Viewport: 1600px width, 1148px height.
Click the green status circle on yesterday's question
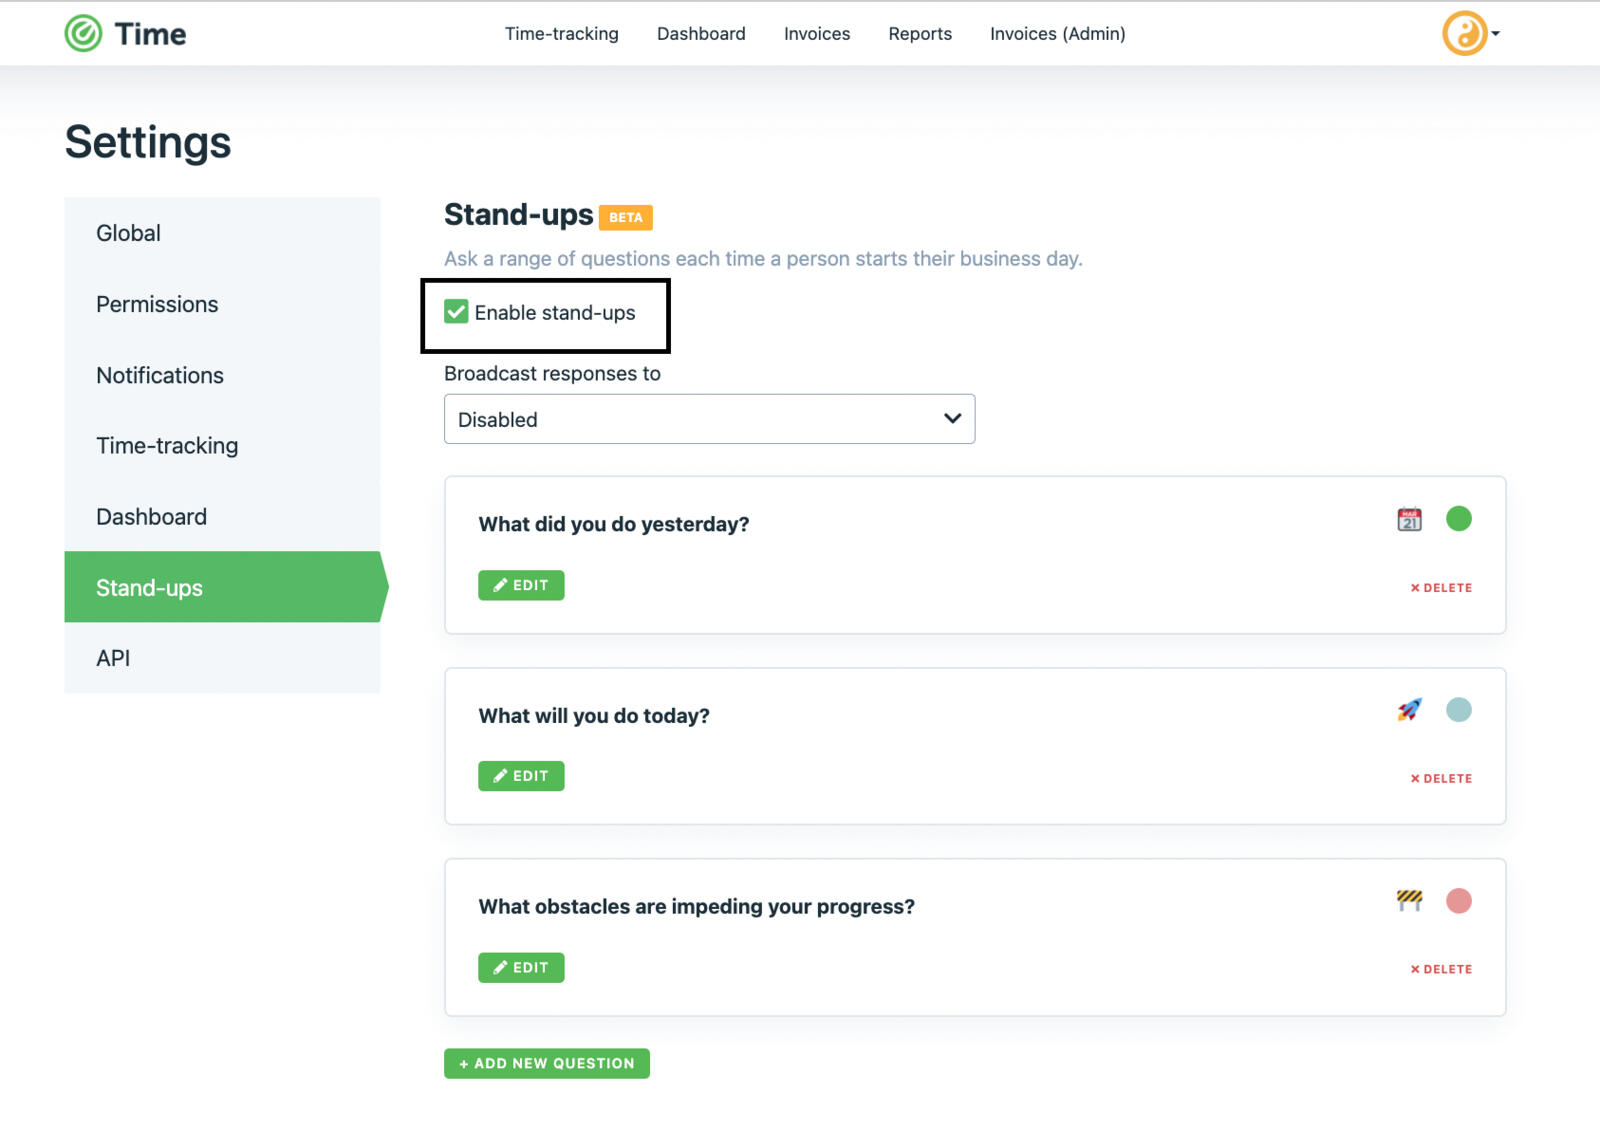pos(1459,519)
